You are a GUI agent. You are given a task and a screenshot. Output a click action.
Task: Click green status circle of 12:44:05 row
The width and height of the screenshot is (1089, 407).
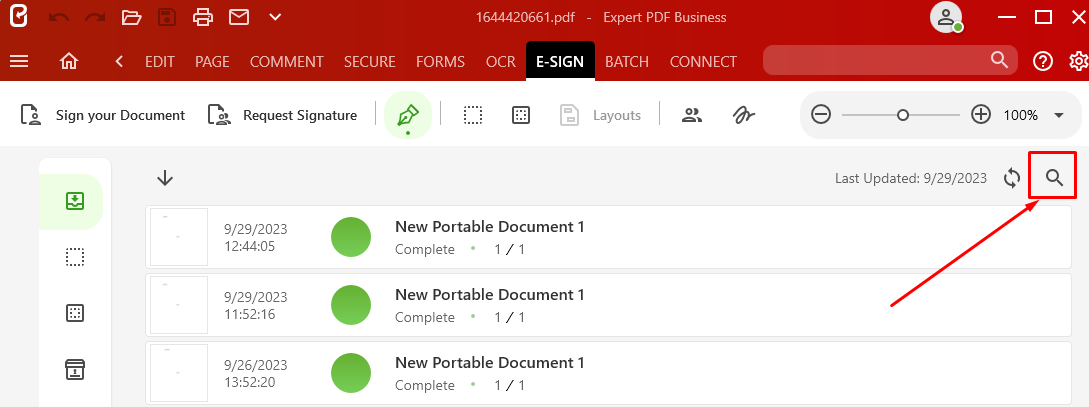click(351, 237)
